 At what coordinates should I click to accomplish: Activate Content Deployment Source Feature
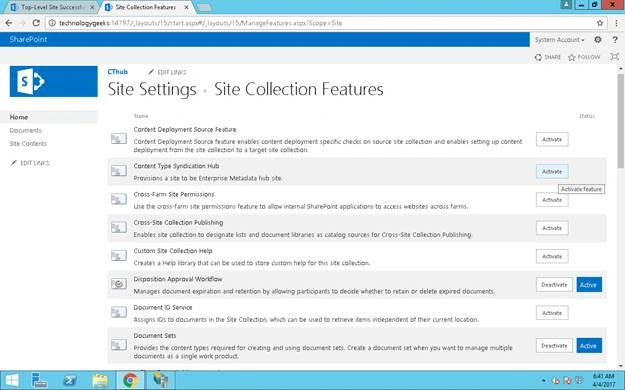click(x=552, y=139)
